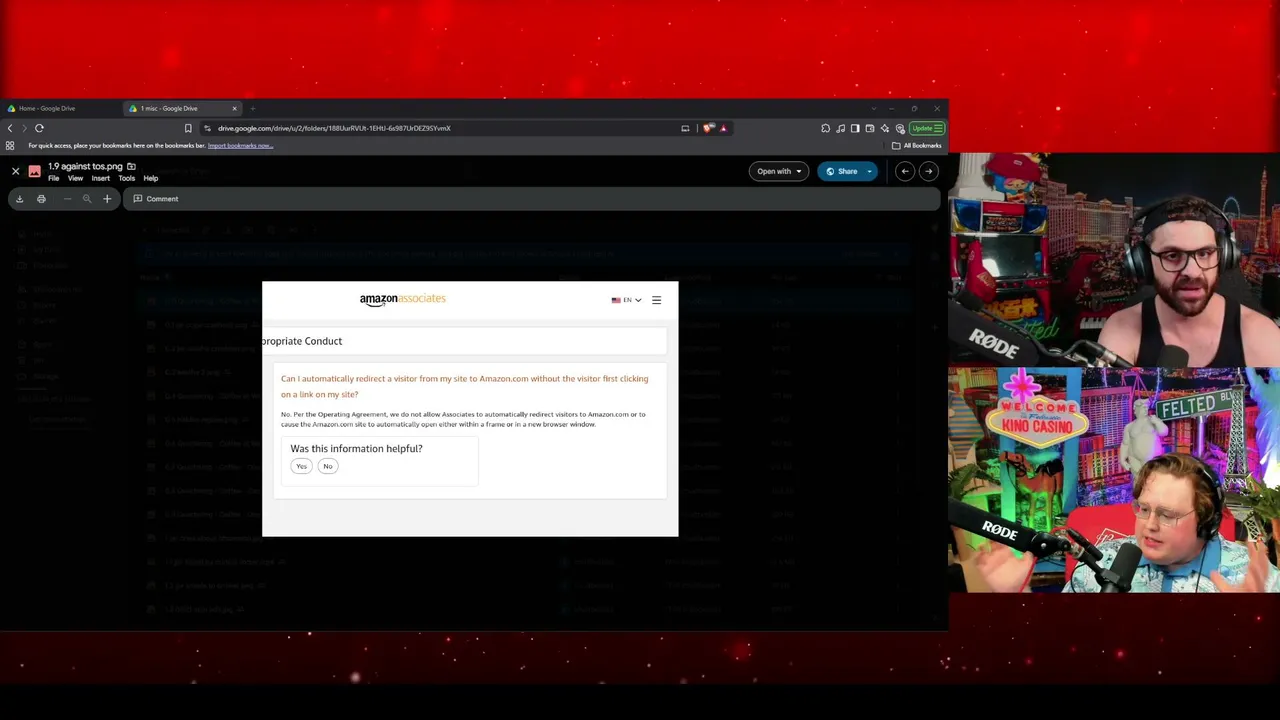Click the orange 'Can I automatically redirect' question text

[x=465, y=386]
